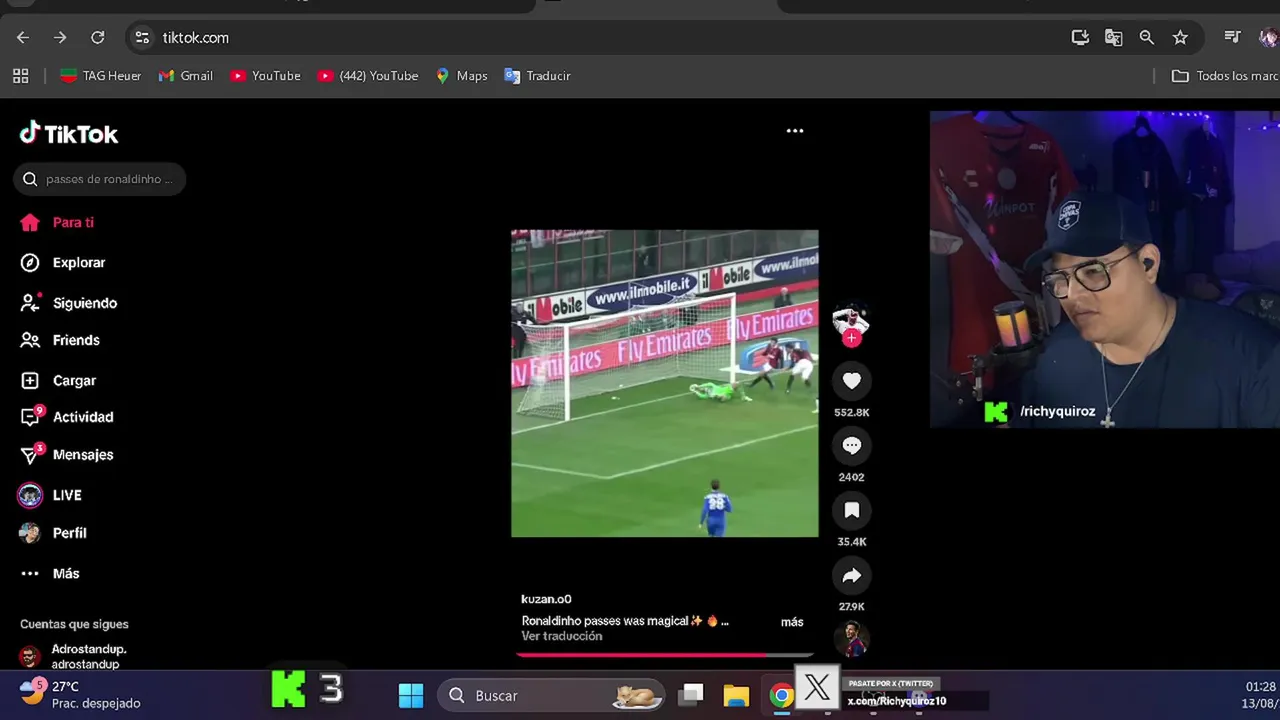Open the Todos los marcadores folder
The height and width of the screenshot is (720, 1280).
(x=1225, y=76)
